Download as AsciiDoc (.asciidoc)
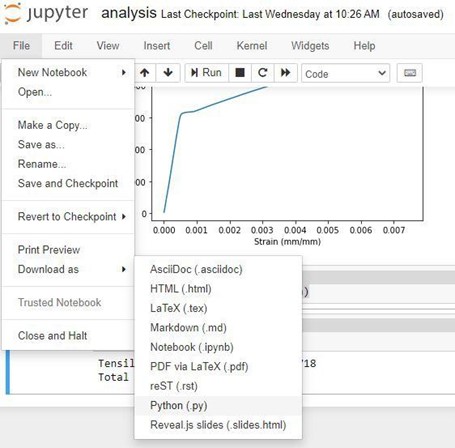The image size is (455, 448). (218, 269)
